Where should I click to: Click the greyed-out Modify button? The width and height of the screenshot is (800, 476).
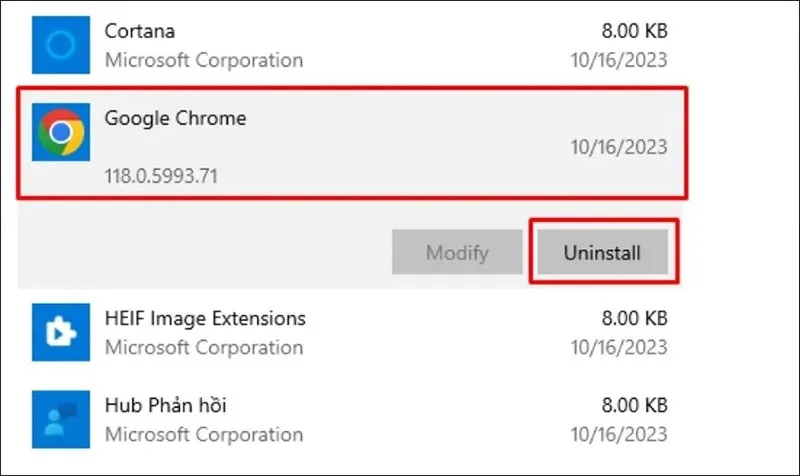coord(457,252)
